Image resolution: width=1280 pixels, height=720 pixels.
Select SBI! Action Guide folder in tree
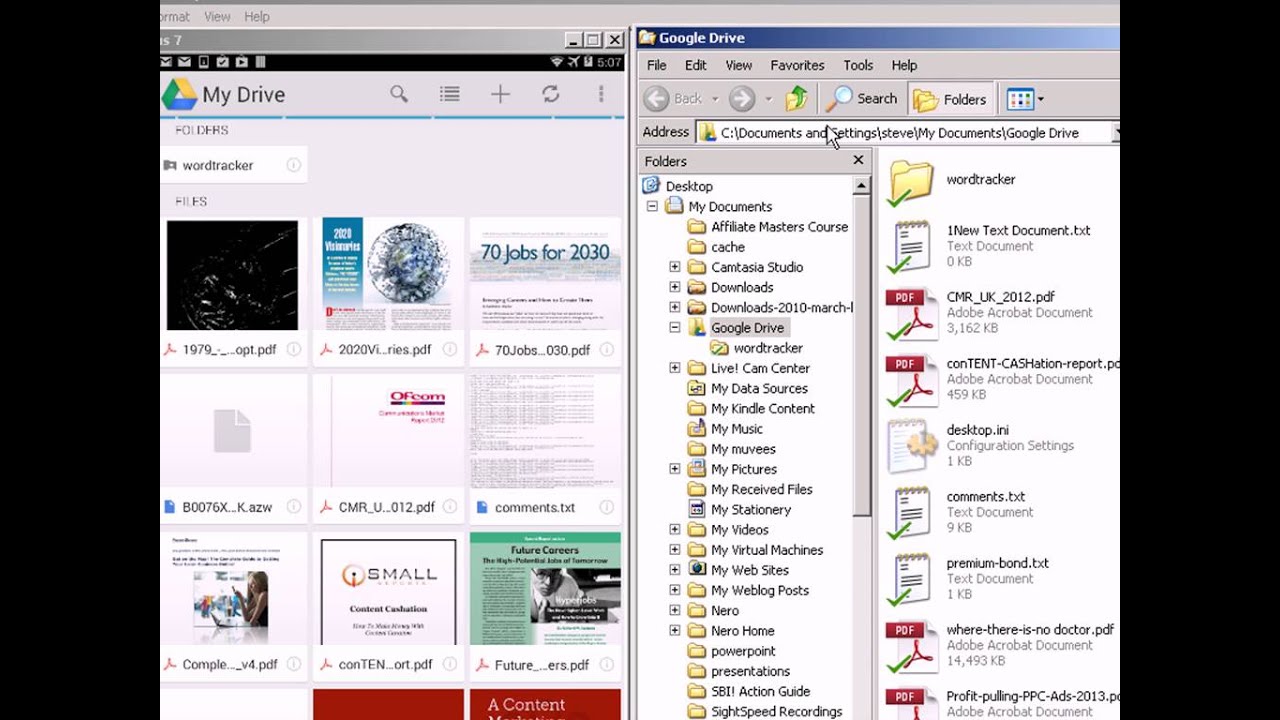[x=760, y=691]
